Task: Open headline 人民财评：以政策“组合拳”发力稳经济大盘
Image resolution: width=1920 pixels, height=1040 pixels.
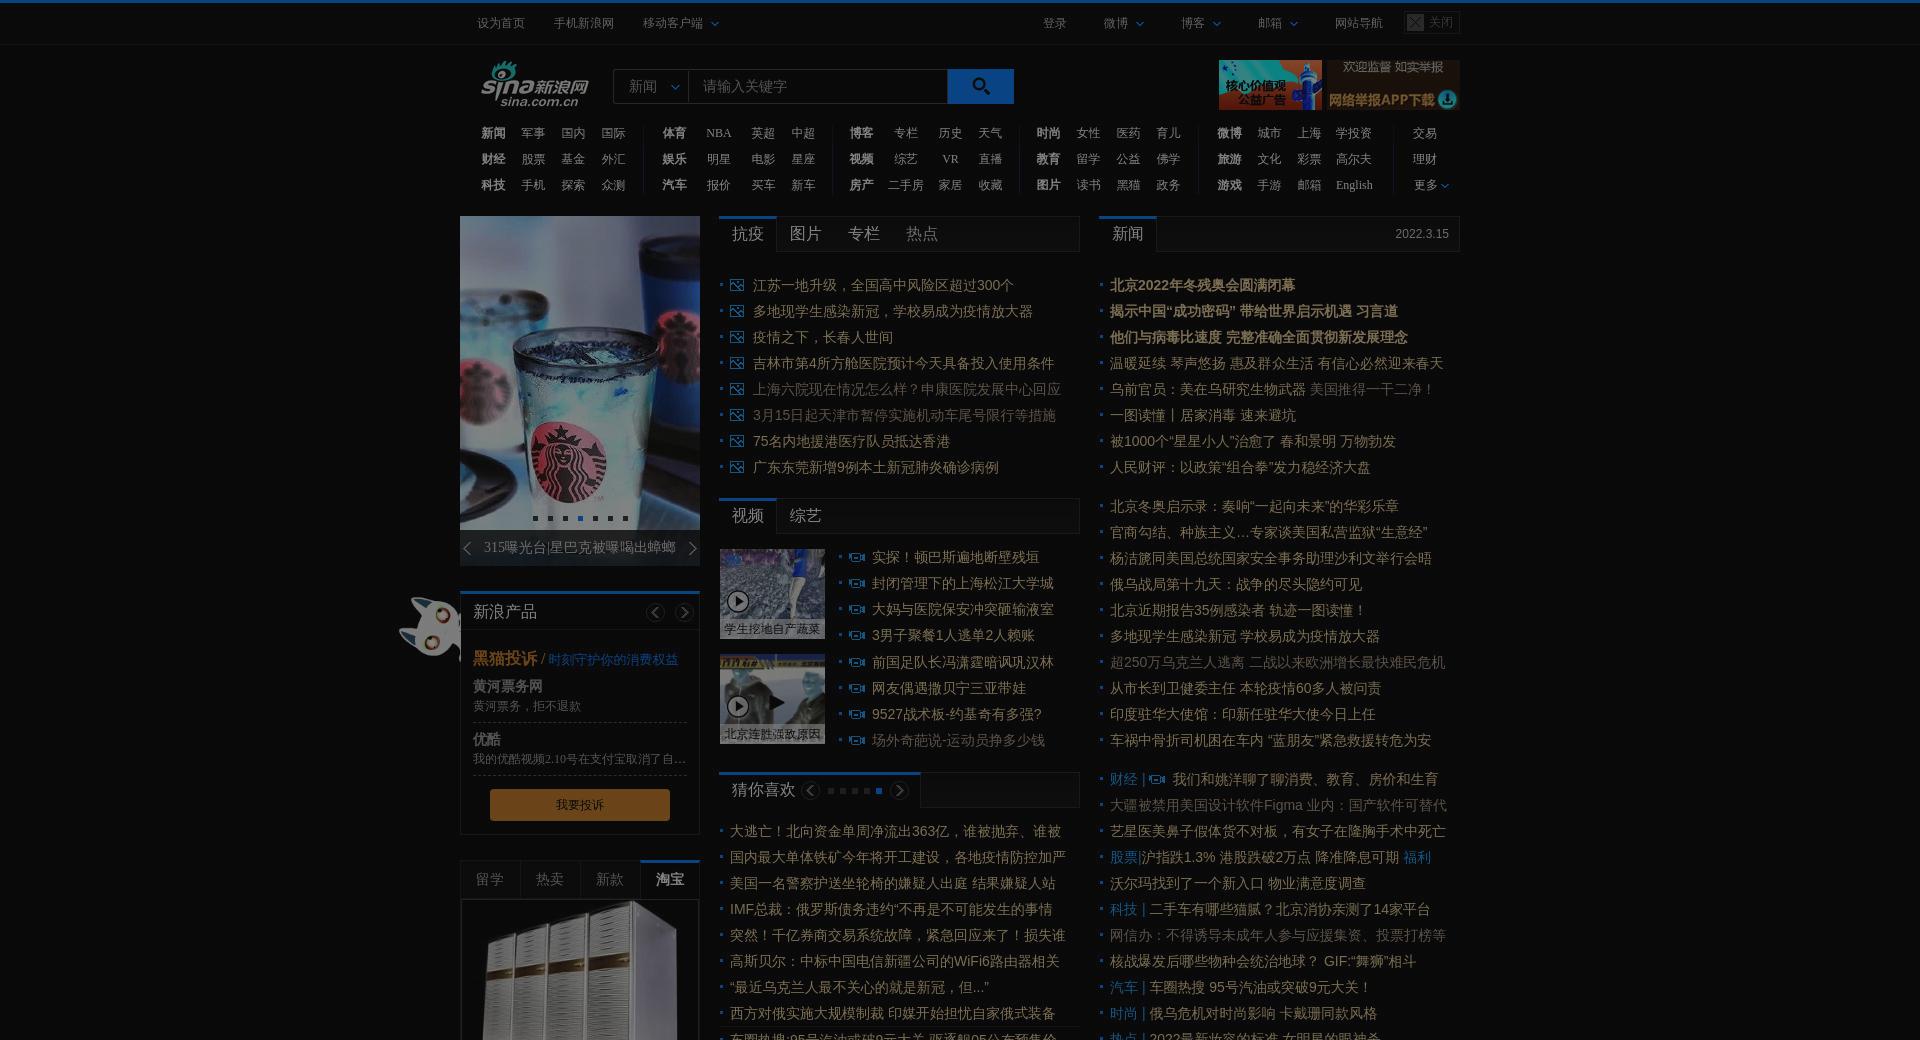Action: [1240, 467]
